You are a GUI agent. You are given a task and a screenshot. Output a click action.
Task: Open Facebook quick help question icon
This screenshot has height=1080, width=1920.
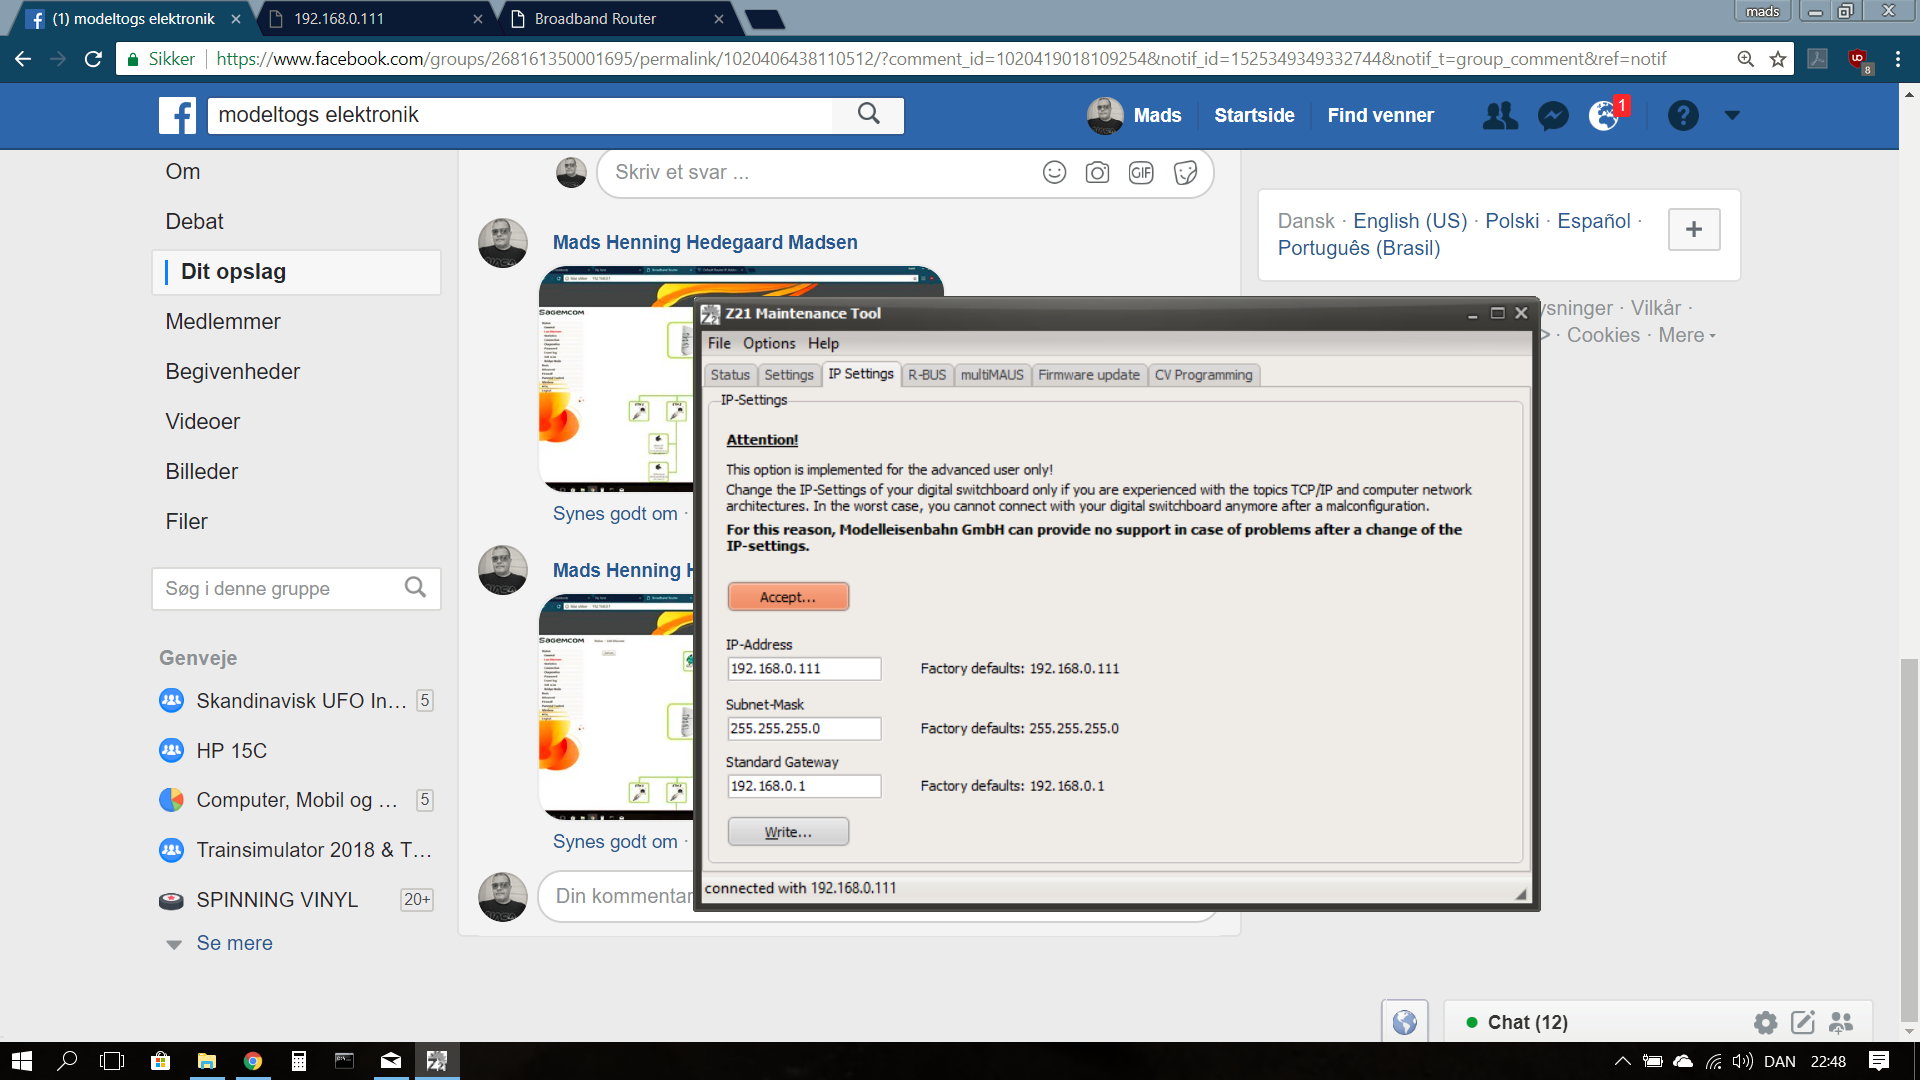tap(1683, 116)
